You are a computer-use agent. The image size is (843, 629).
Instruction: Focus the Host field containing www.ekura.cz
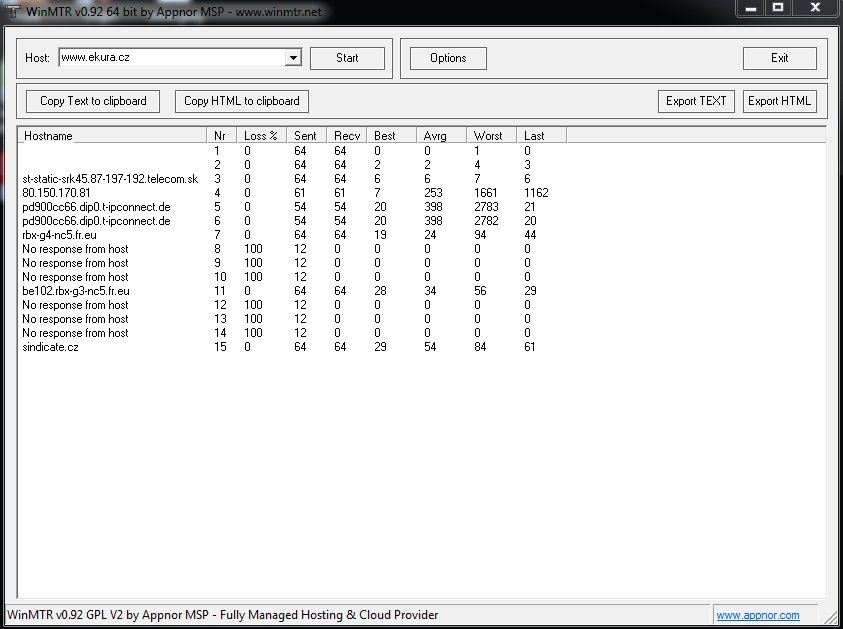[170, 58]
